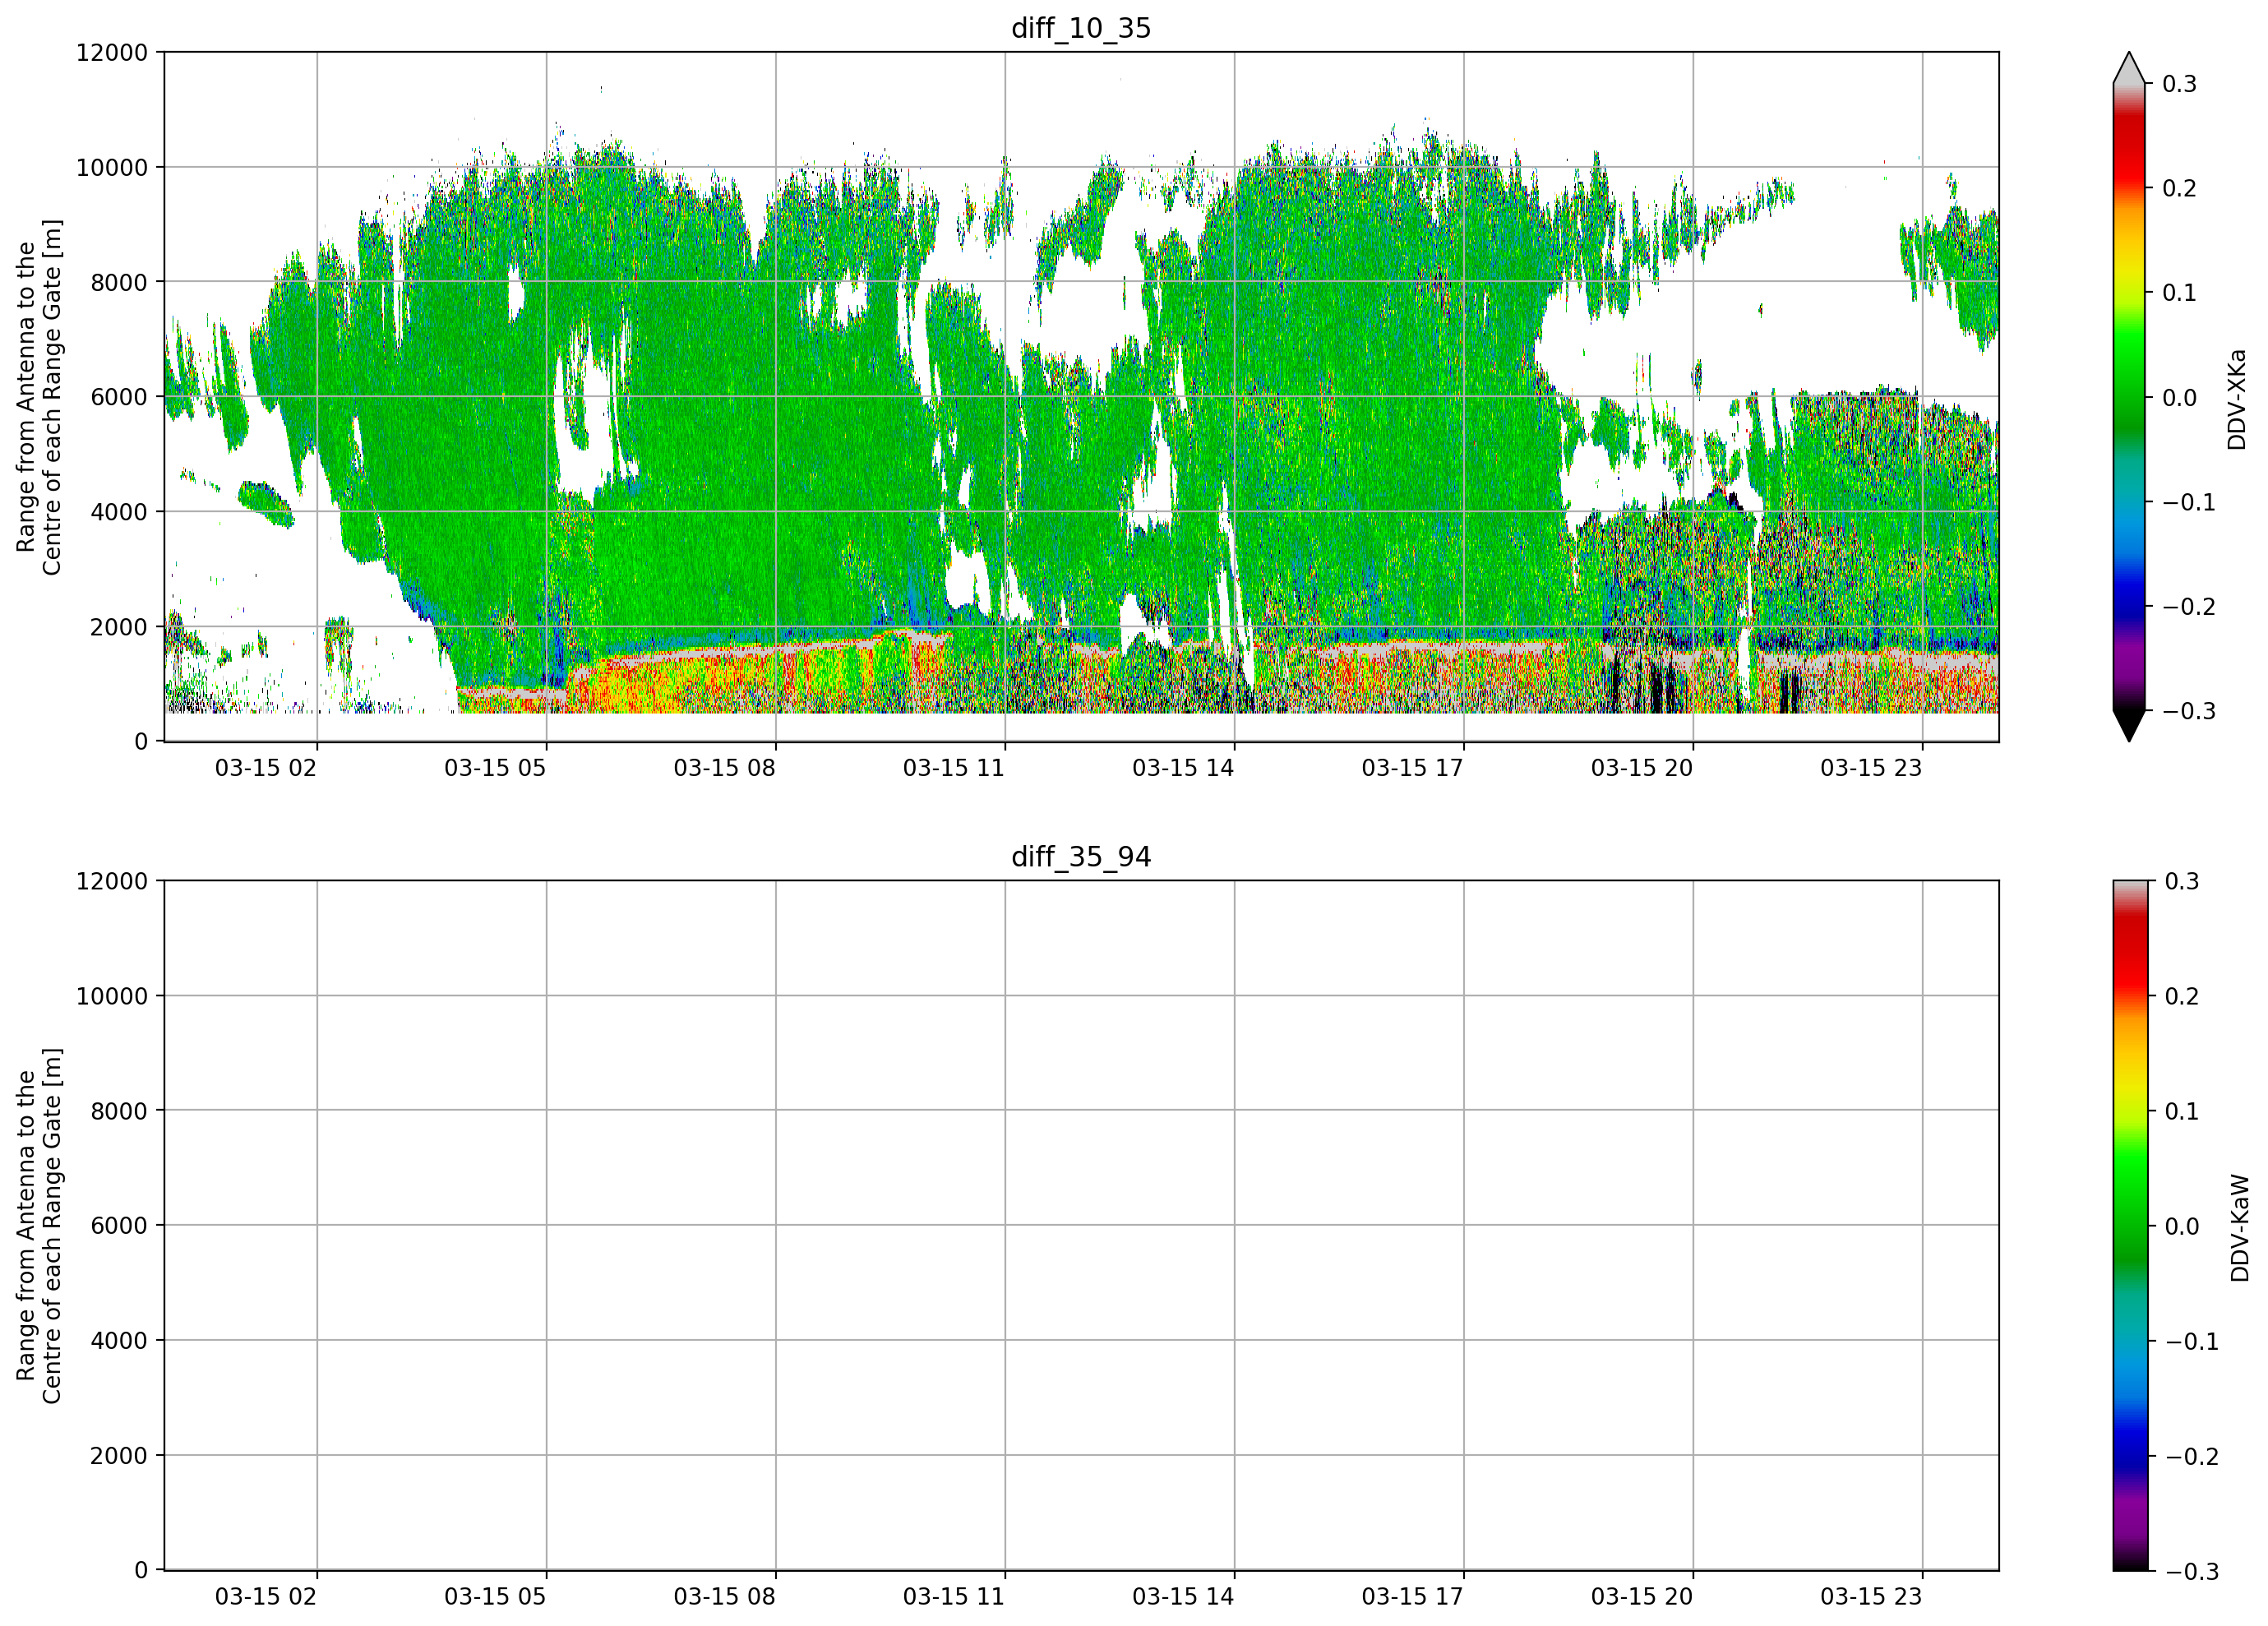Click the 12000 y-axis tick on the bottom plot
The width and height of the screenshot is (2268, 1626).
(112, 882)
